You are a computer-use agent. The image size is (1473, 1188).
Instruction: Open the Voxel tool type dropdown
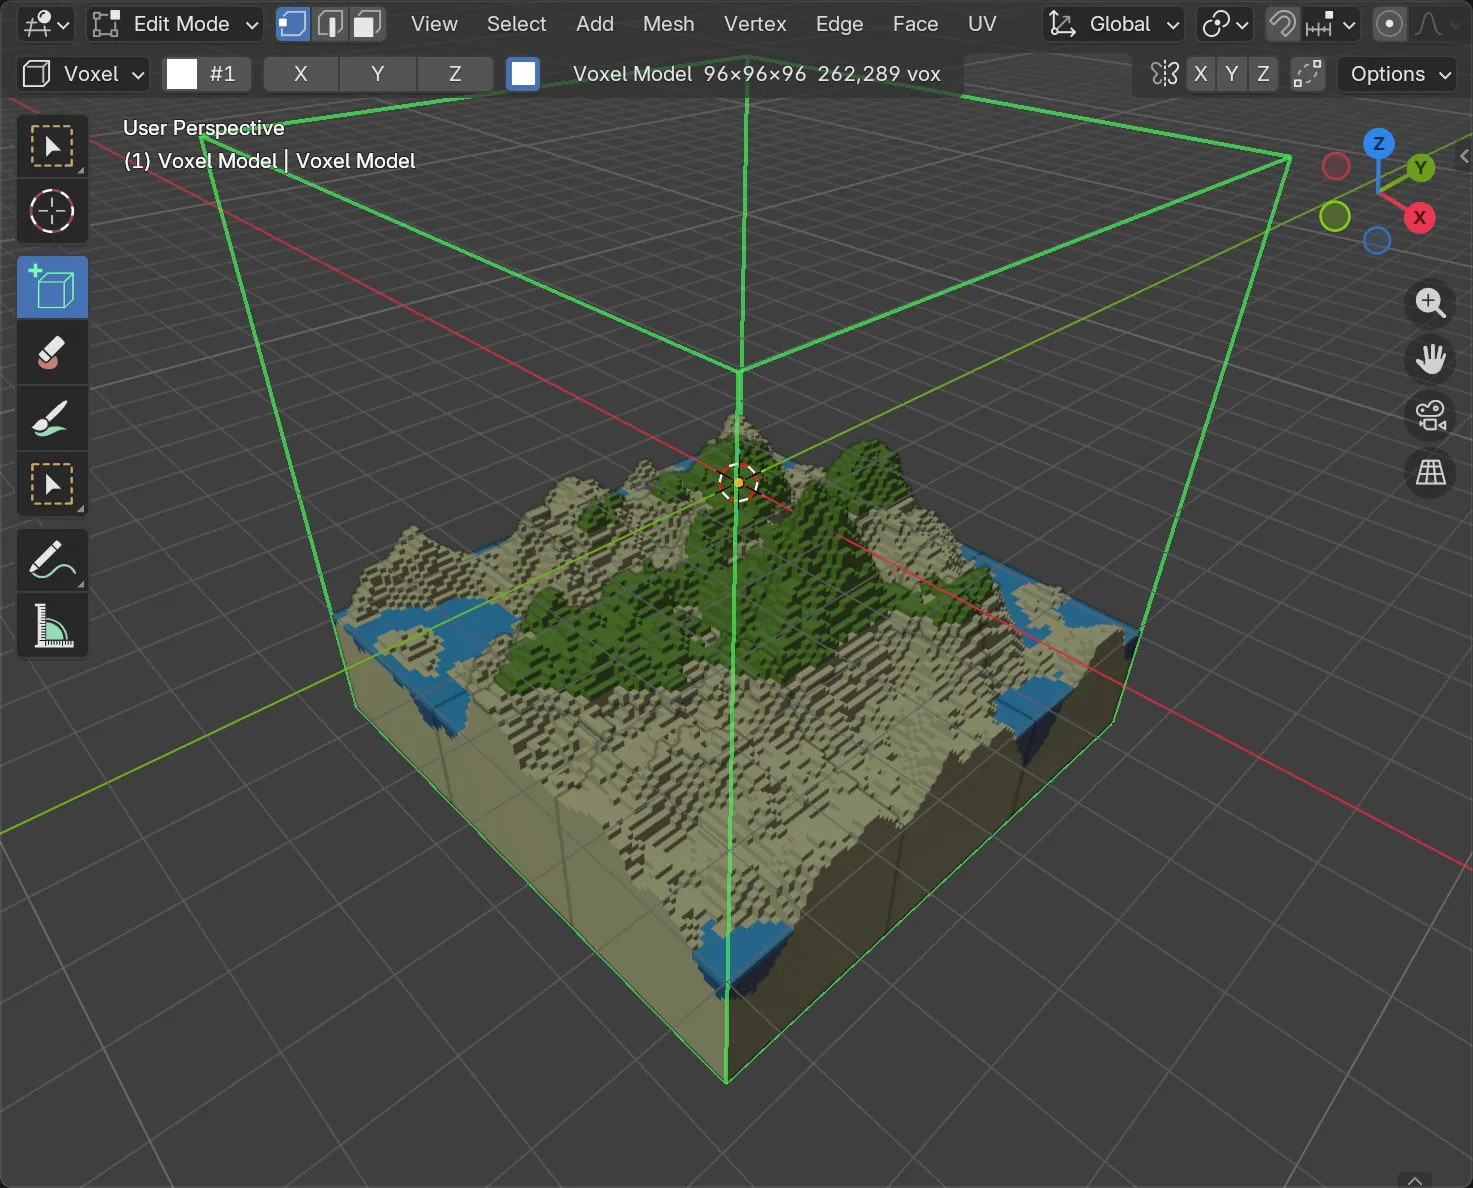click(x=84, y=74)
